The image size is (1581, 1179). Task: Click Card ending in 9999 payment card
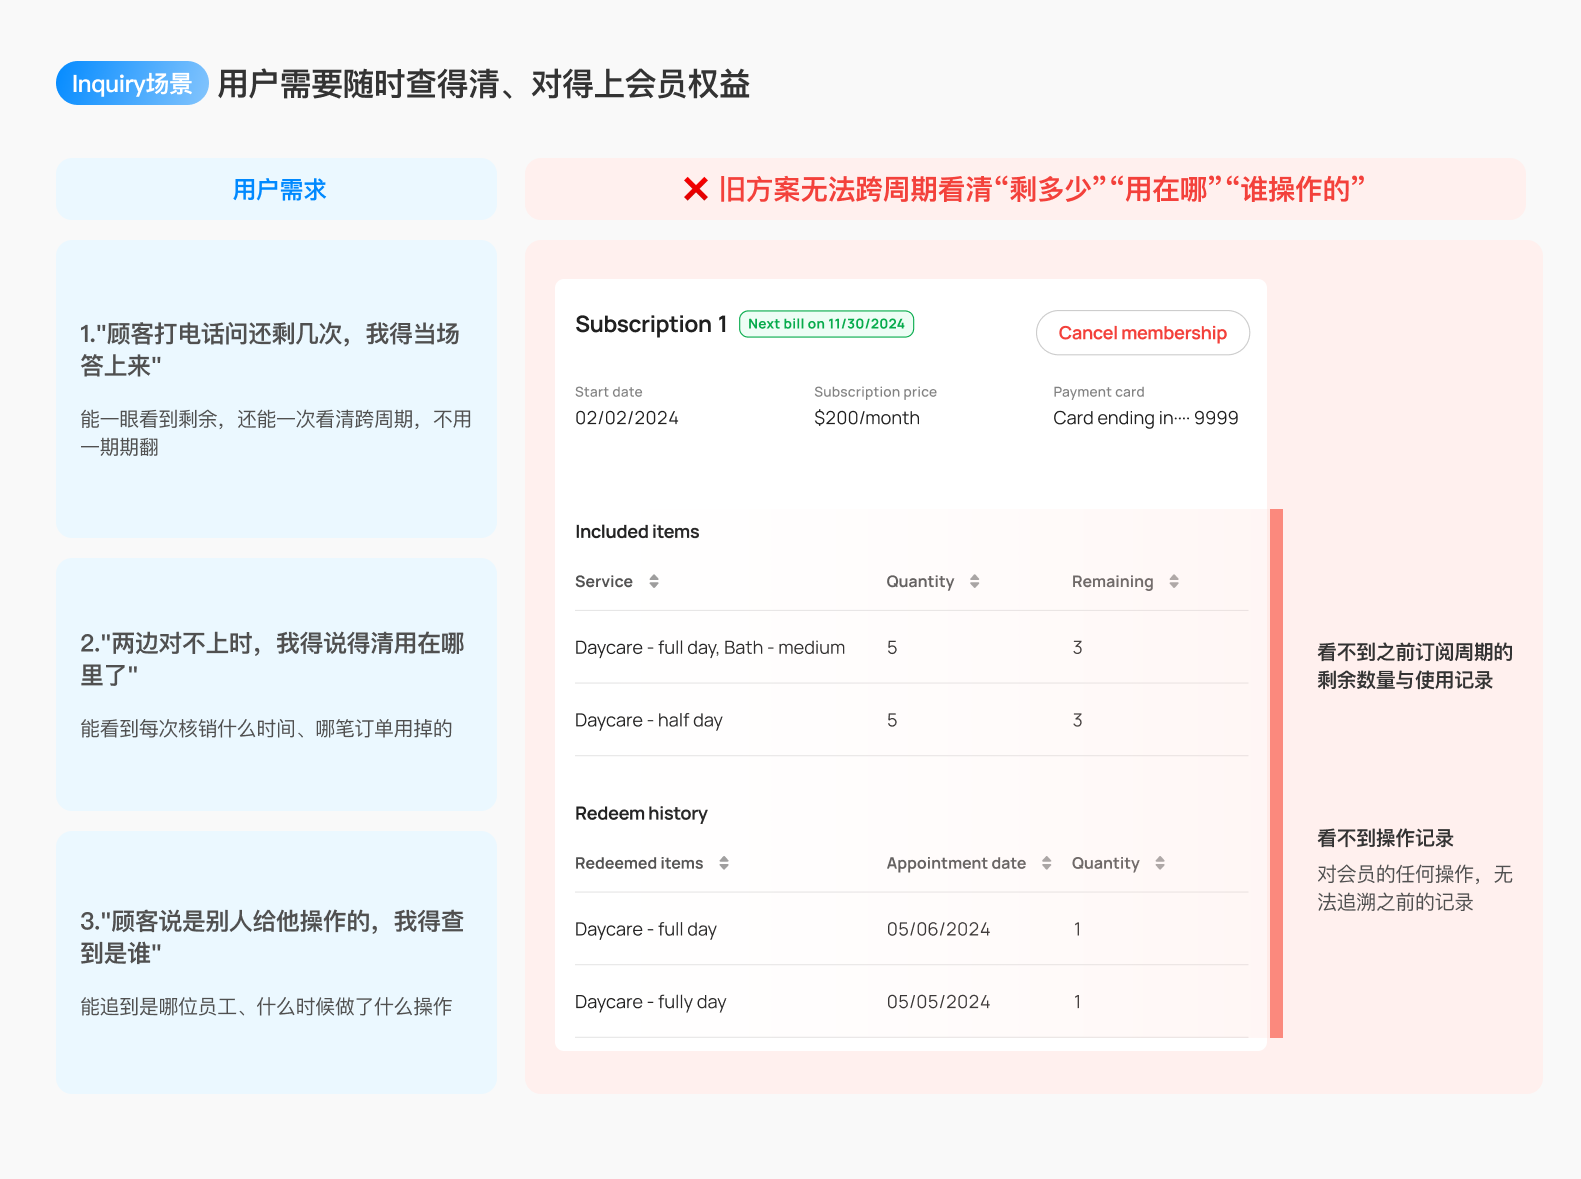1146,418
